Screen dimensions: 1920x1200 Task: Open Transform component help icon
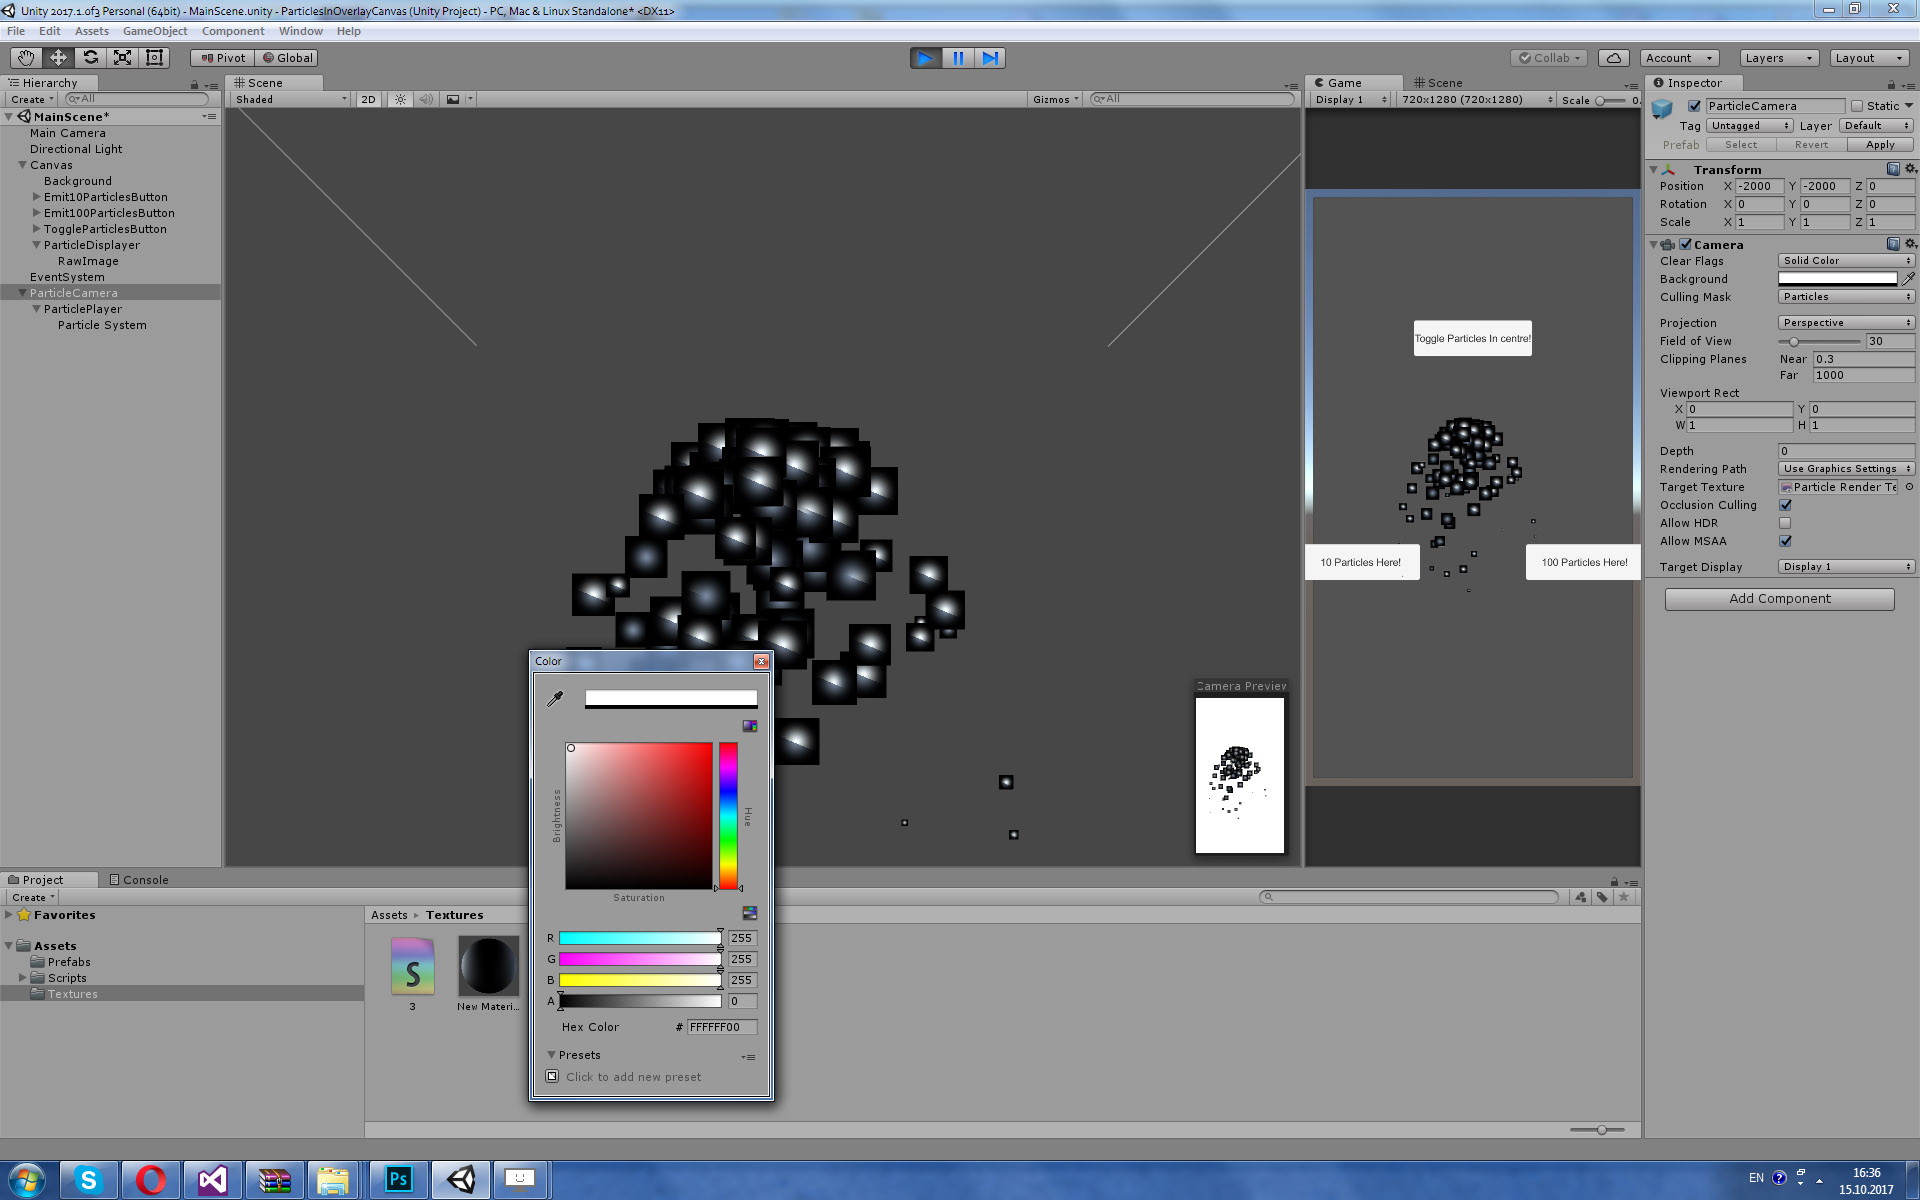pyautogui.click(x=1893, y=169)
